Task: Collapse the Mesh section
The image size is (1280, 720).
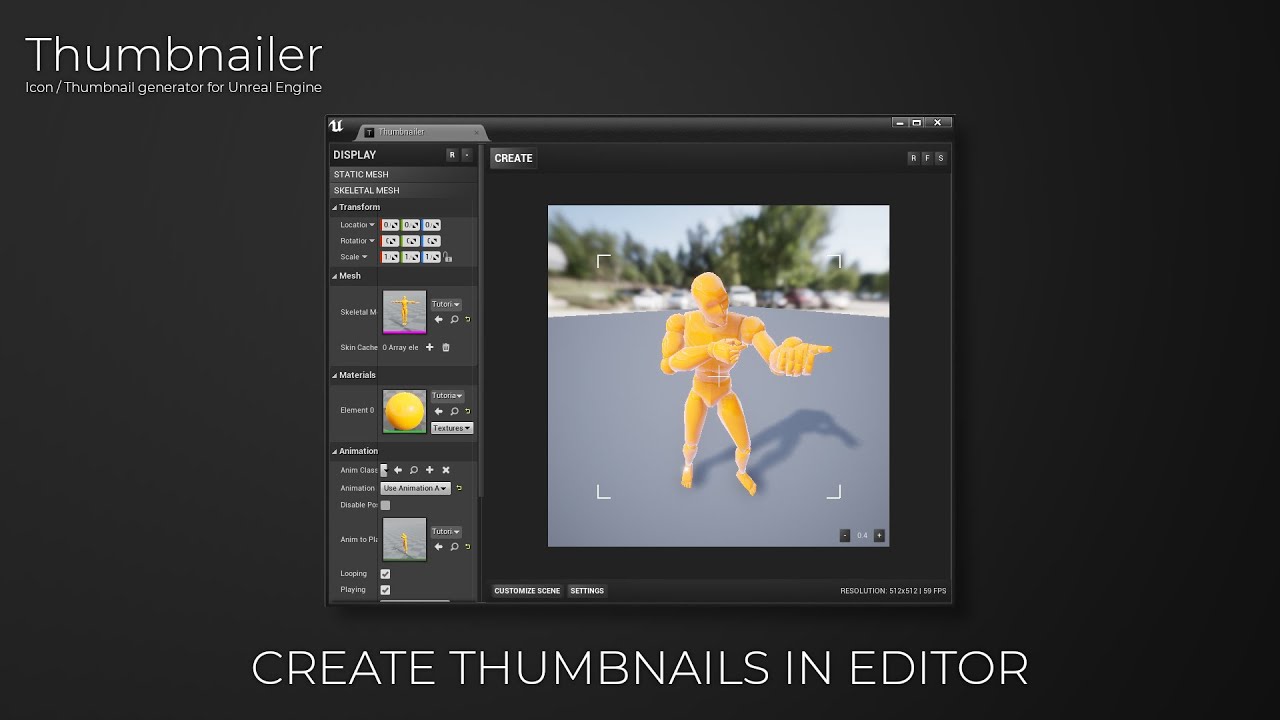Action: 335,276
